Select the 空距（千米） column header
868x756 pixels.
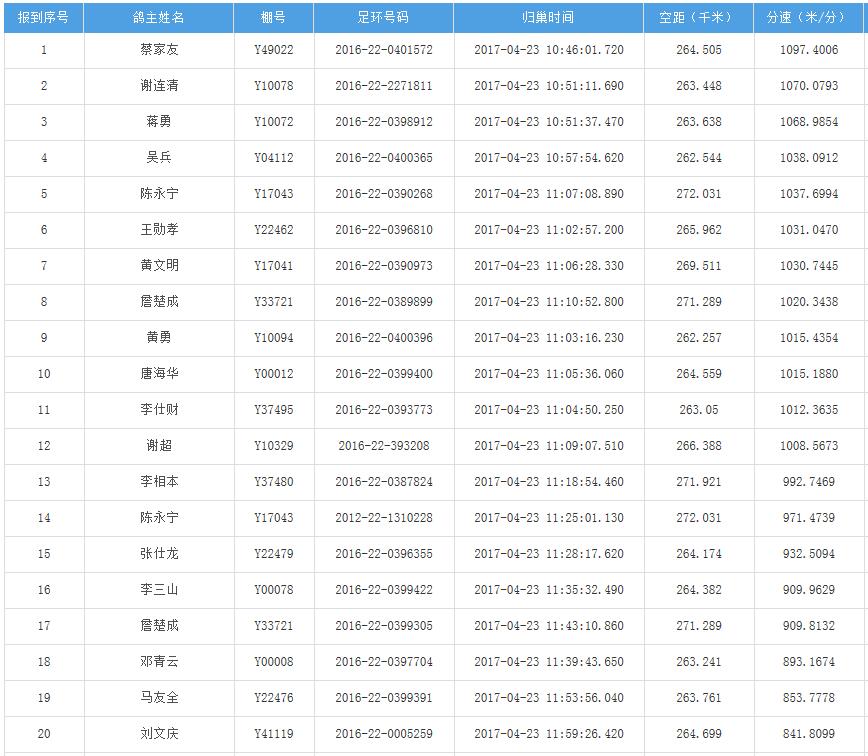pos(698,18)
